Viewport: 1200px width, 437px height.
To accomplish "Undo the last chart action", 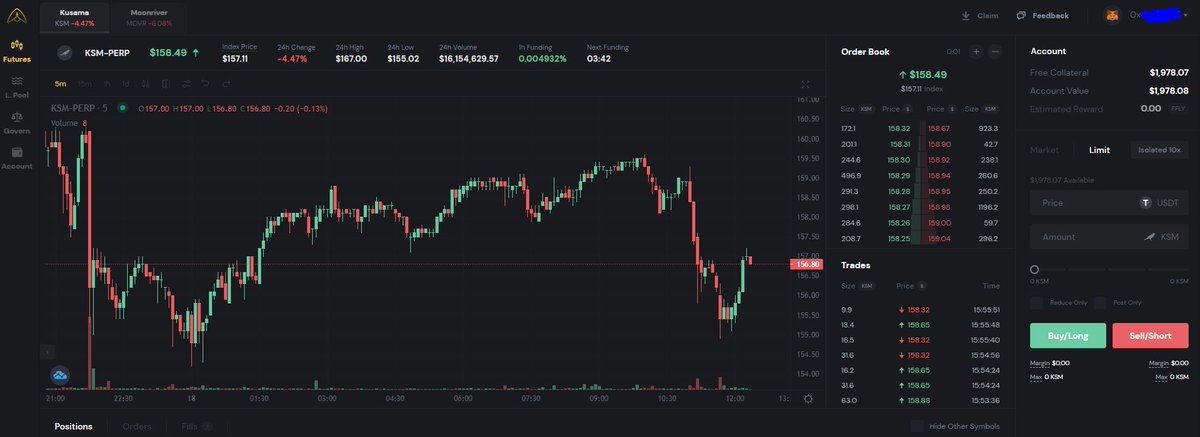I will click(x=205, y=84).
